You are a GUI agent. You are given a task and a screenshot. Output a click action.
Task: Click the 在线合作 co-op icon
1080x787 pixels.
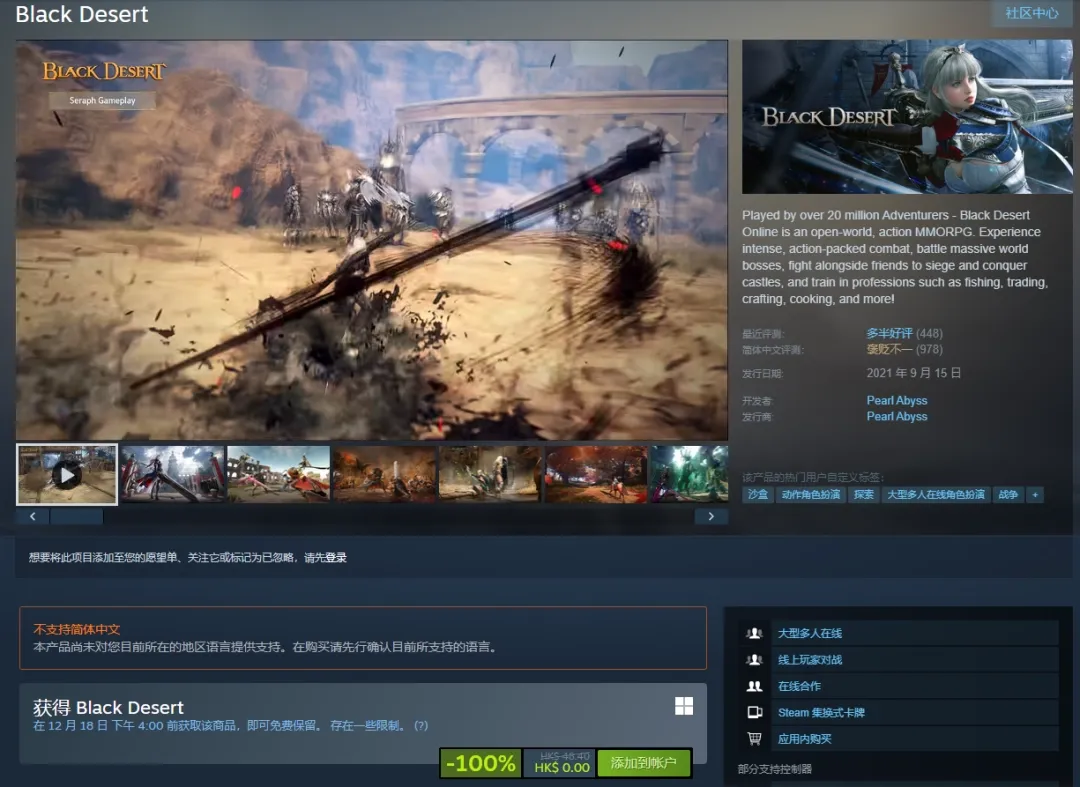point(755,686)
